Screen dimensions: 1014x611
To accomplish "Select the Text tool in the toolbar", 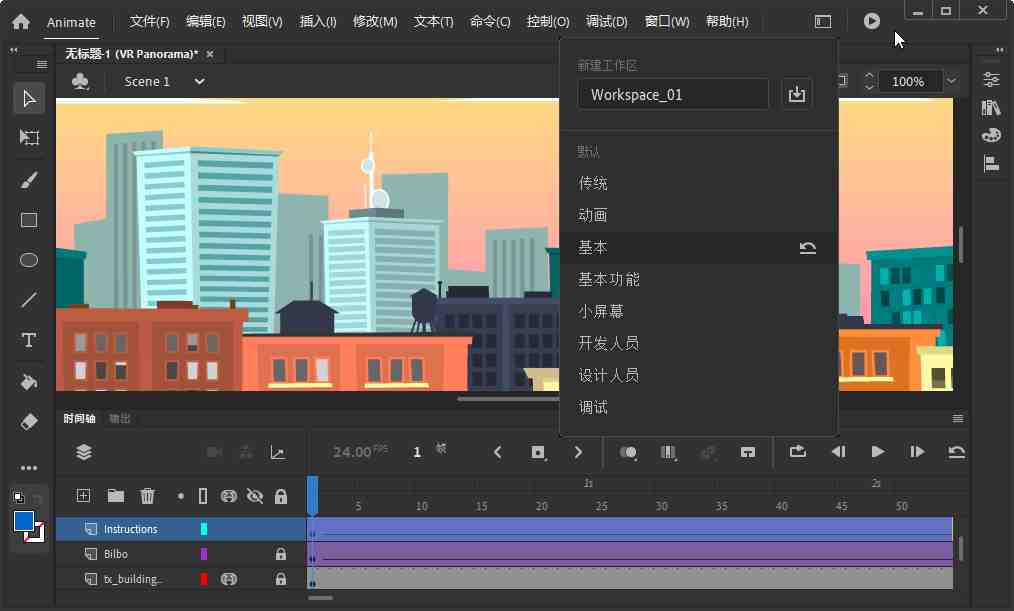I will (x=28, y=340).
